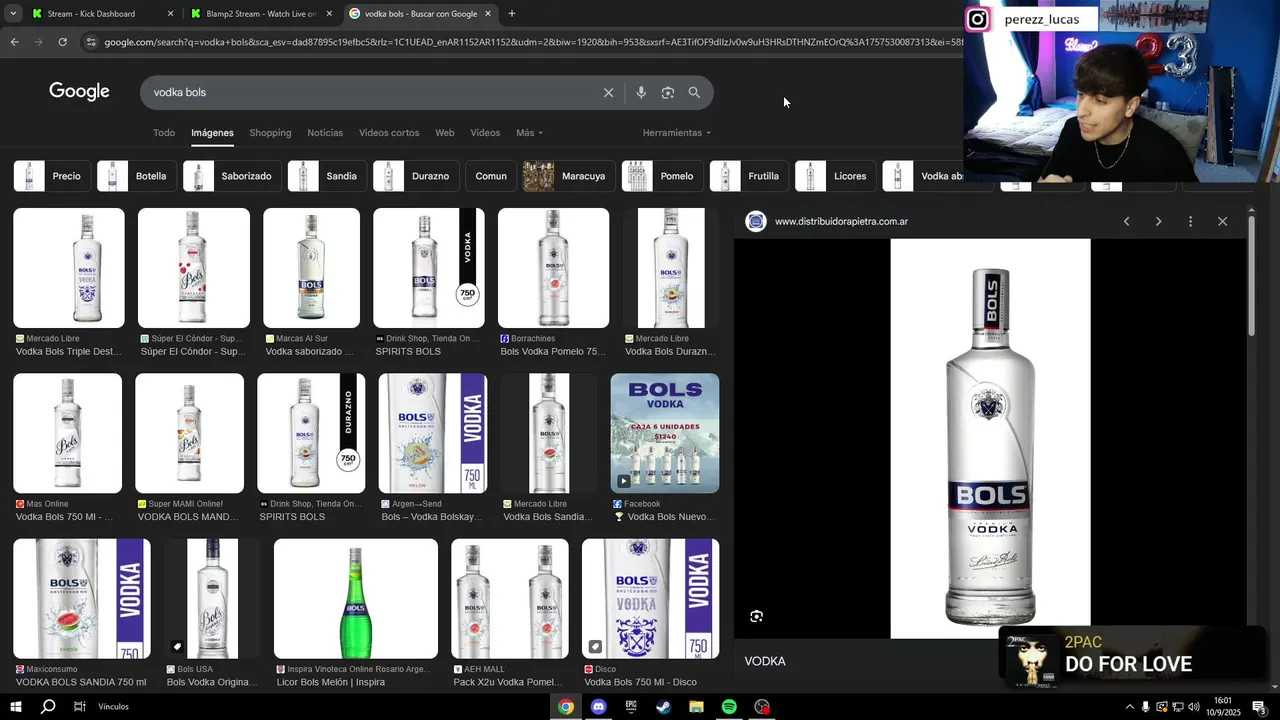Image resolution: width=1280 pixels, height=720 pixels.
Task: Open the tab search dropdown in Chrome
Action: point(13,14)
